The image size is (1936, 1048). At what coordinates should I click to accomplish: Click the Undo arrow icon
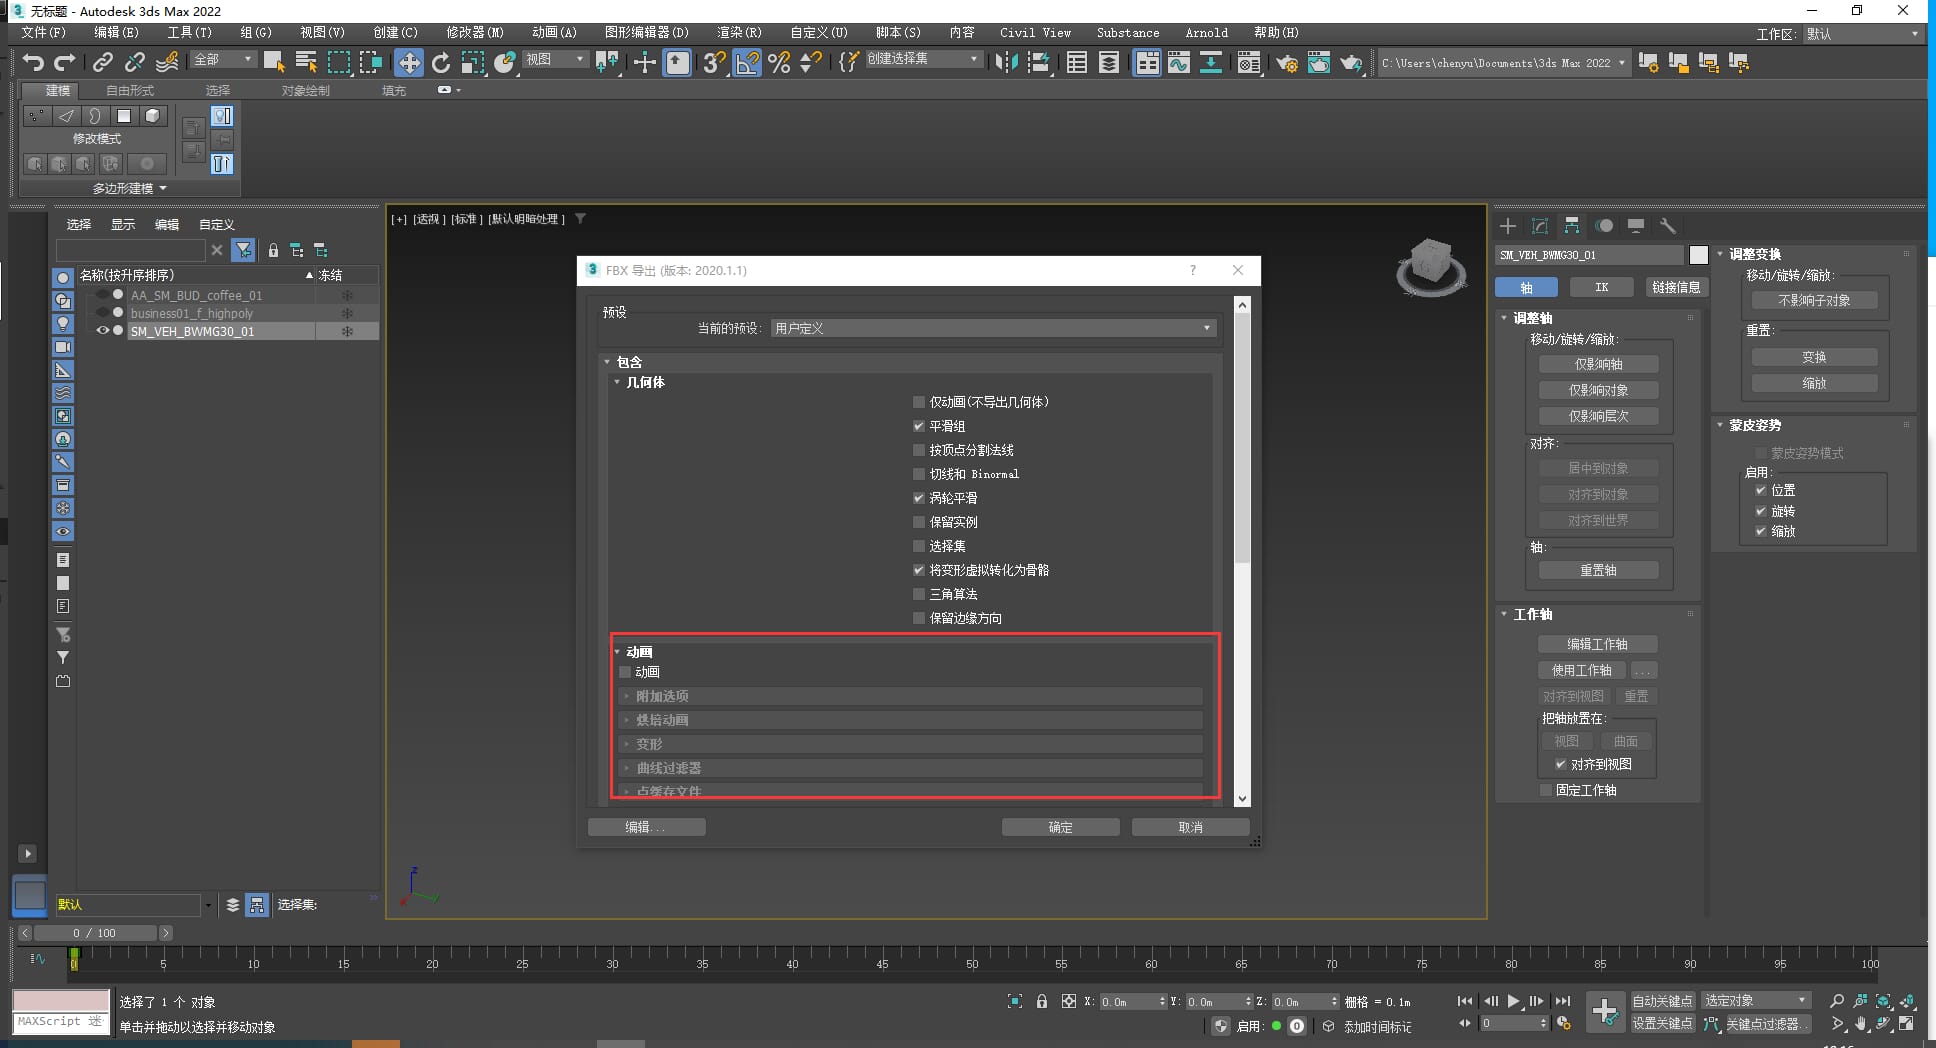pos(33,63)
